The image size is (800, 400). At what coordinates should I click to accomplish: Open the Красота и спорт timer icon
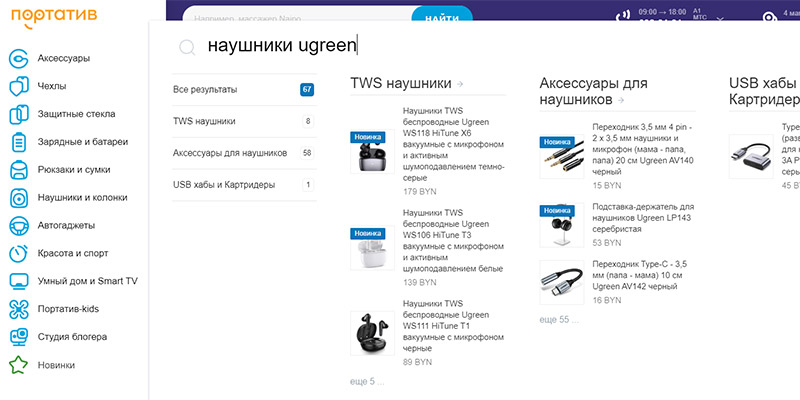pos(19,254)
